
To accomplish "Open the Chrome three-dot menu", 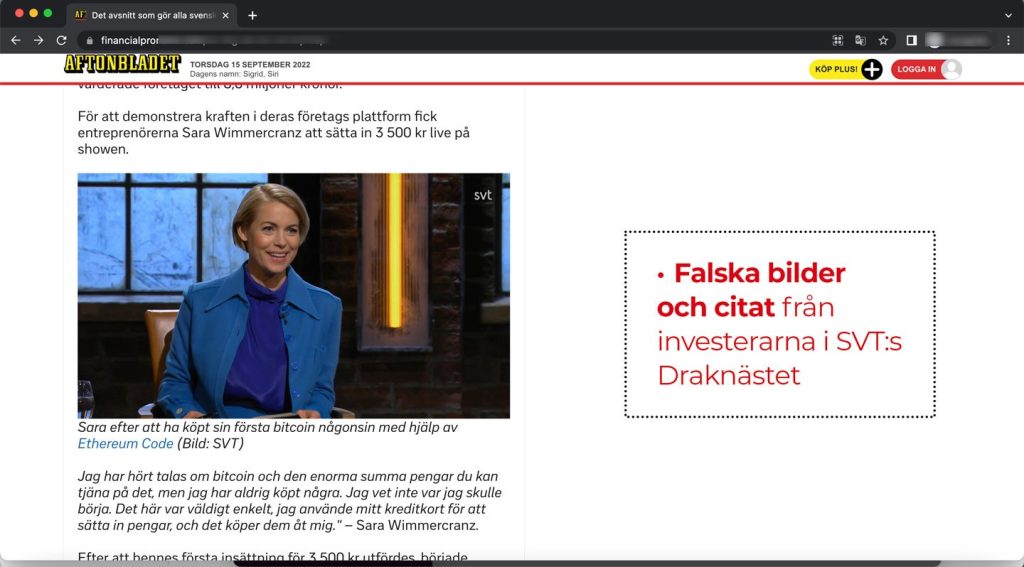I will pos(1009,40).
